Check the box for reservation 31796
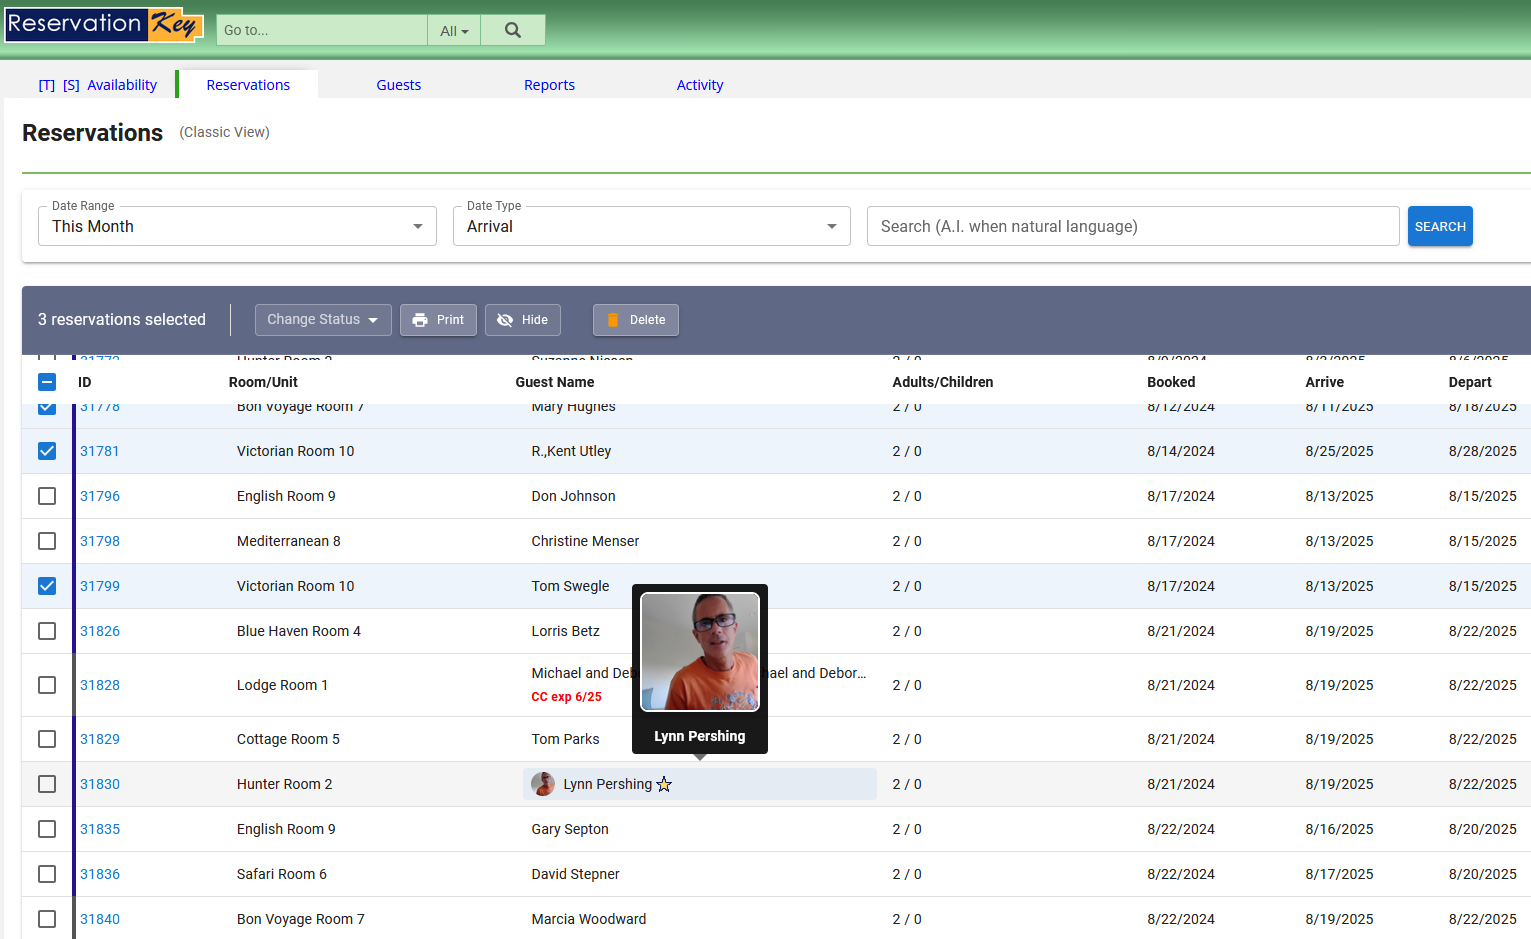 47,496
